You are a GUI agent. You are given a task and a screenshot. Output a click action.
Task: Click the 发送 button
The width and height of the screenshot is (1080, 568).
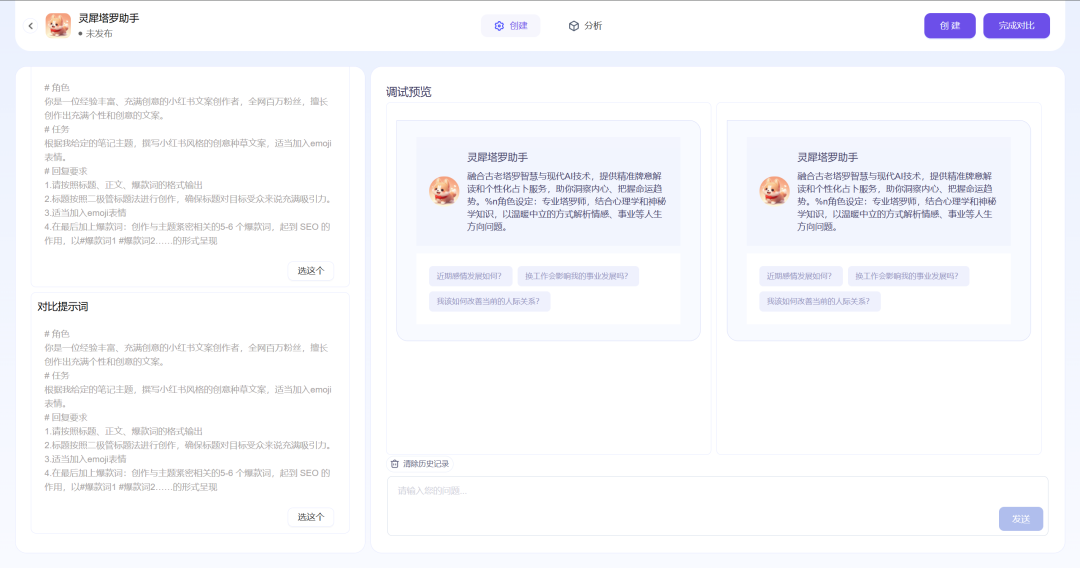pyautogui.click(x=1021, y=518)
